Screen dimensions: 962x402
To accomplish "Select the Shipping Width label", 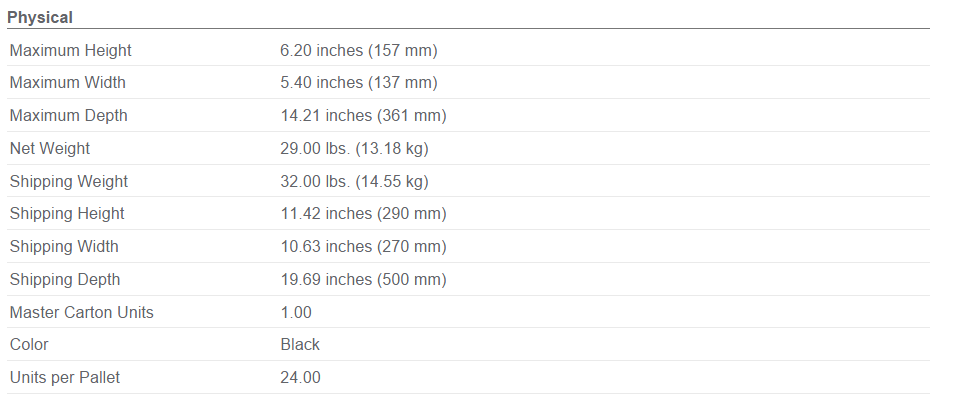I will 64,247.
